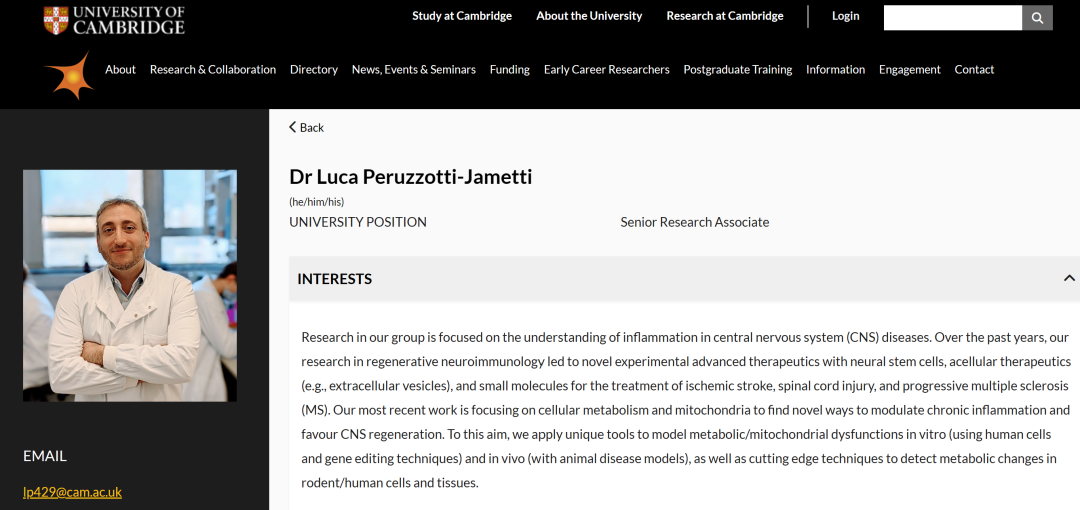Screen dimensions: 1080x510
Task: Click the search magnifier icon
Action: (1037, 18)
